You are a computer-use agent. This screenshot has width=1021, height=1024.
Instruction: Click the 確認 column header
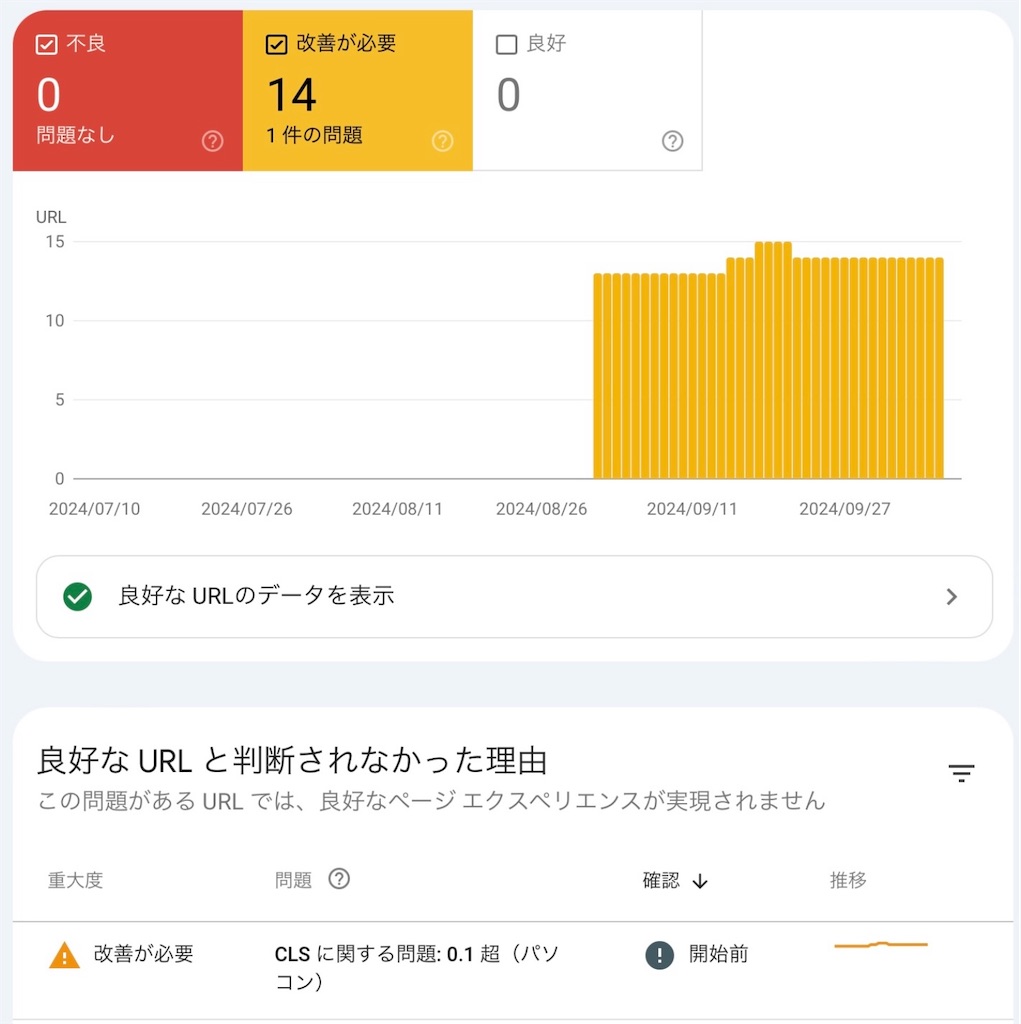click(660, 880)
